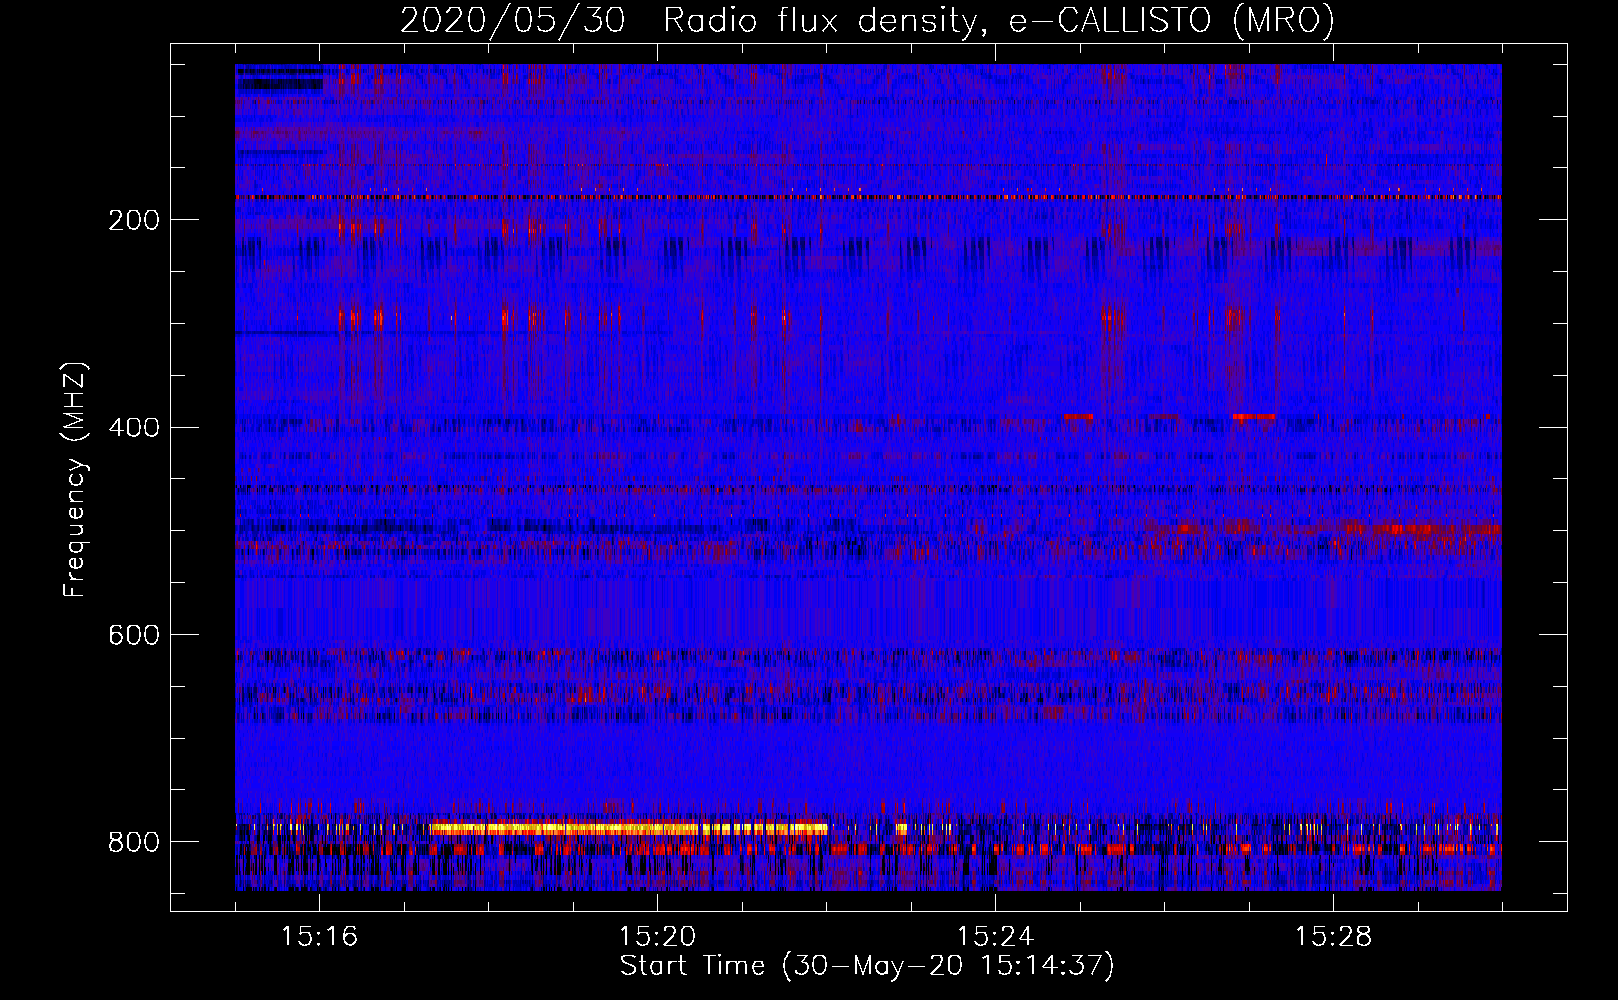Viewport: 1618px width, 1000px height.
Task: Click the plot title '2020/05/30 Radio flux density'
Action: pyautogui.click(x=689, y=20)
